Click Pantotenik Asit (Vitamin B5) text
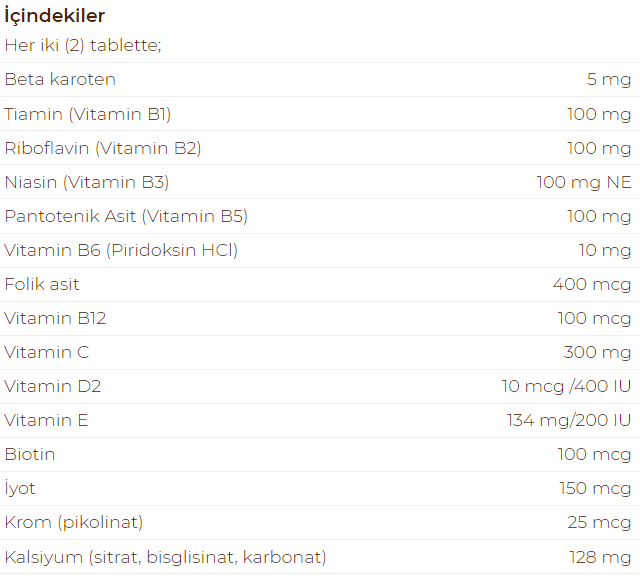The image size is (640, 576). [x=126, y=216]
